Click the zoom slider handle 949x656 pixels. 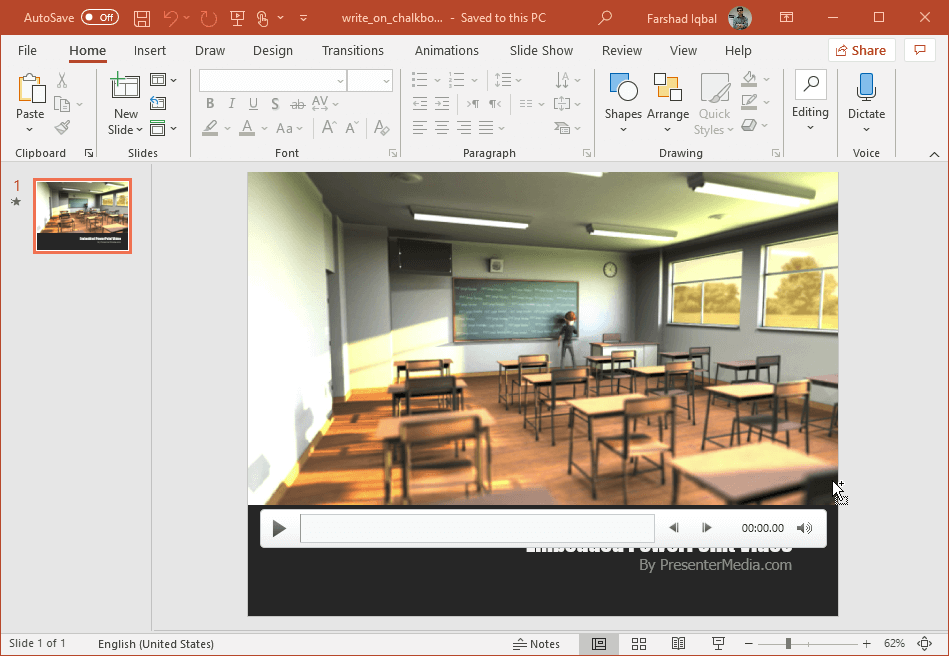point(788,644)
